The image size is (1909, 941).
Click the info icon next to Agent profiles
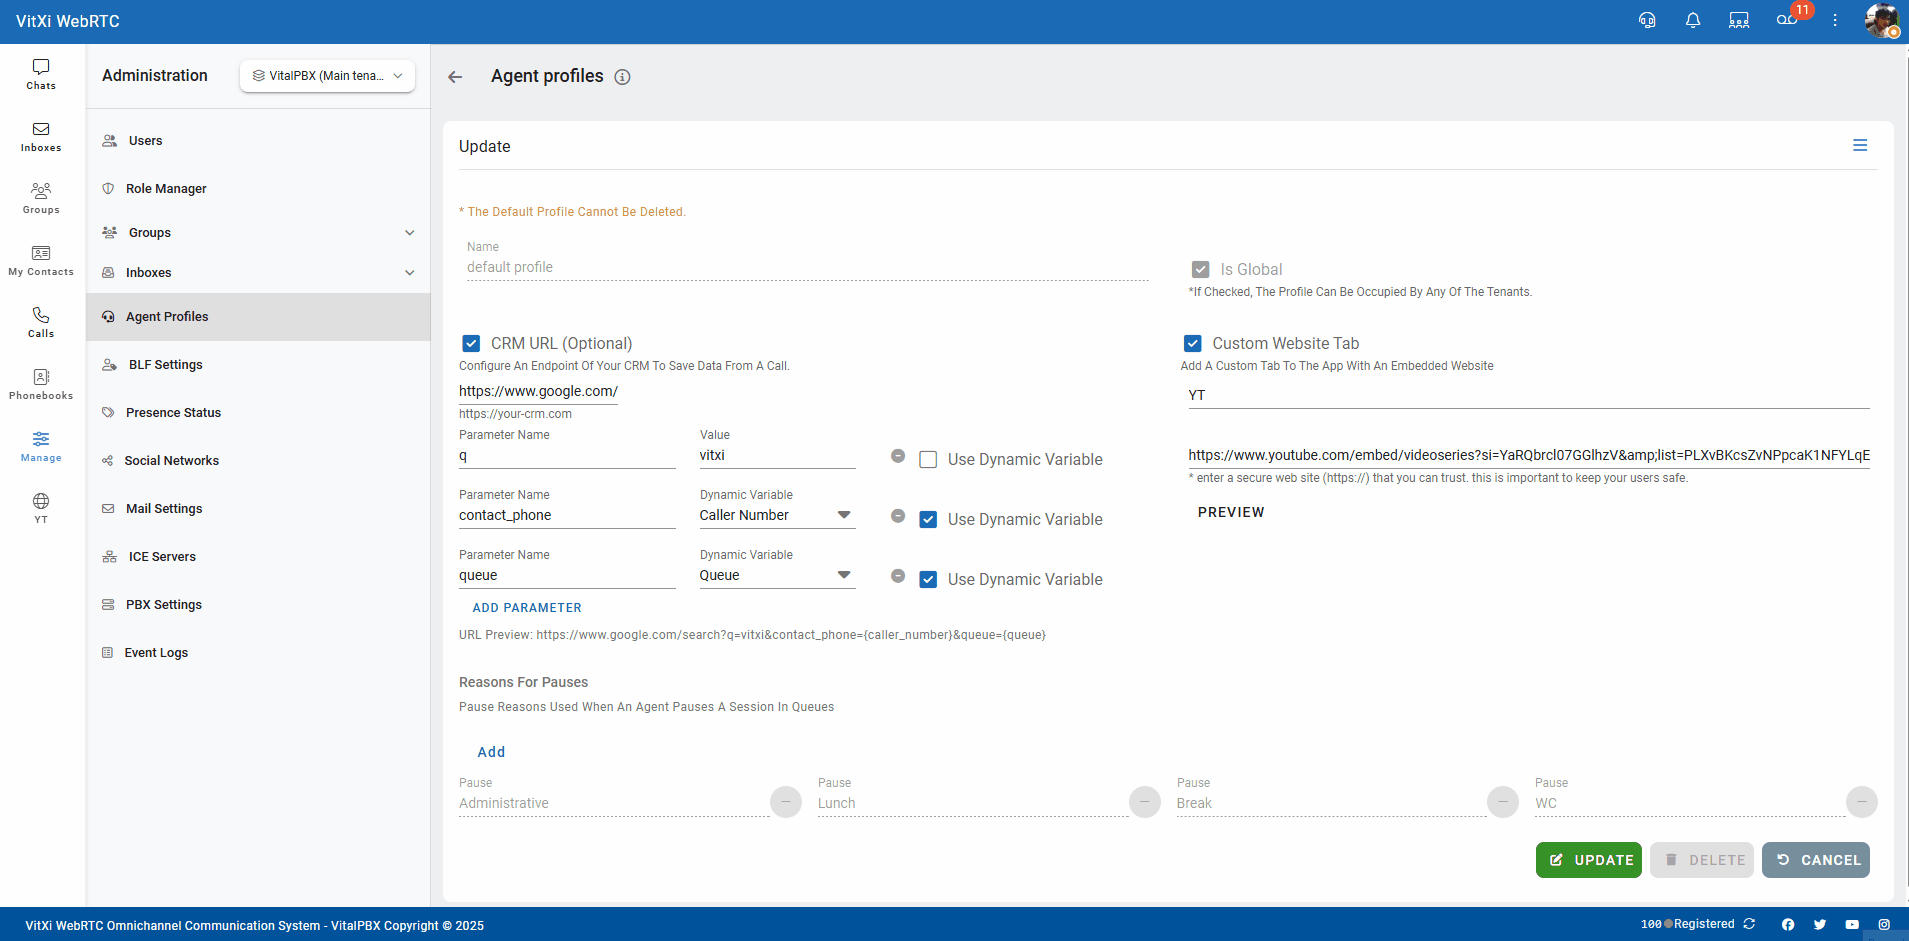tap(622, 77)
